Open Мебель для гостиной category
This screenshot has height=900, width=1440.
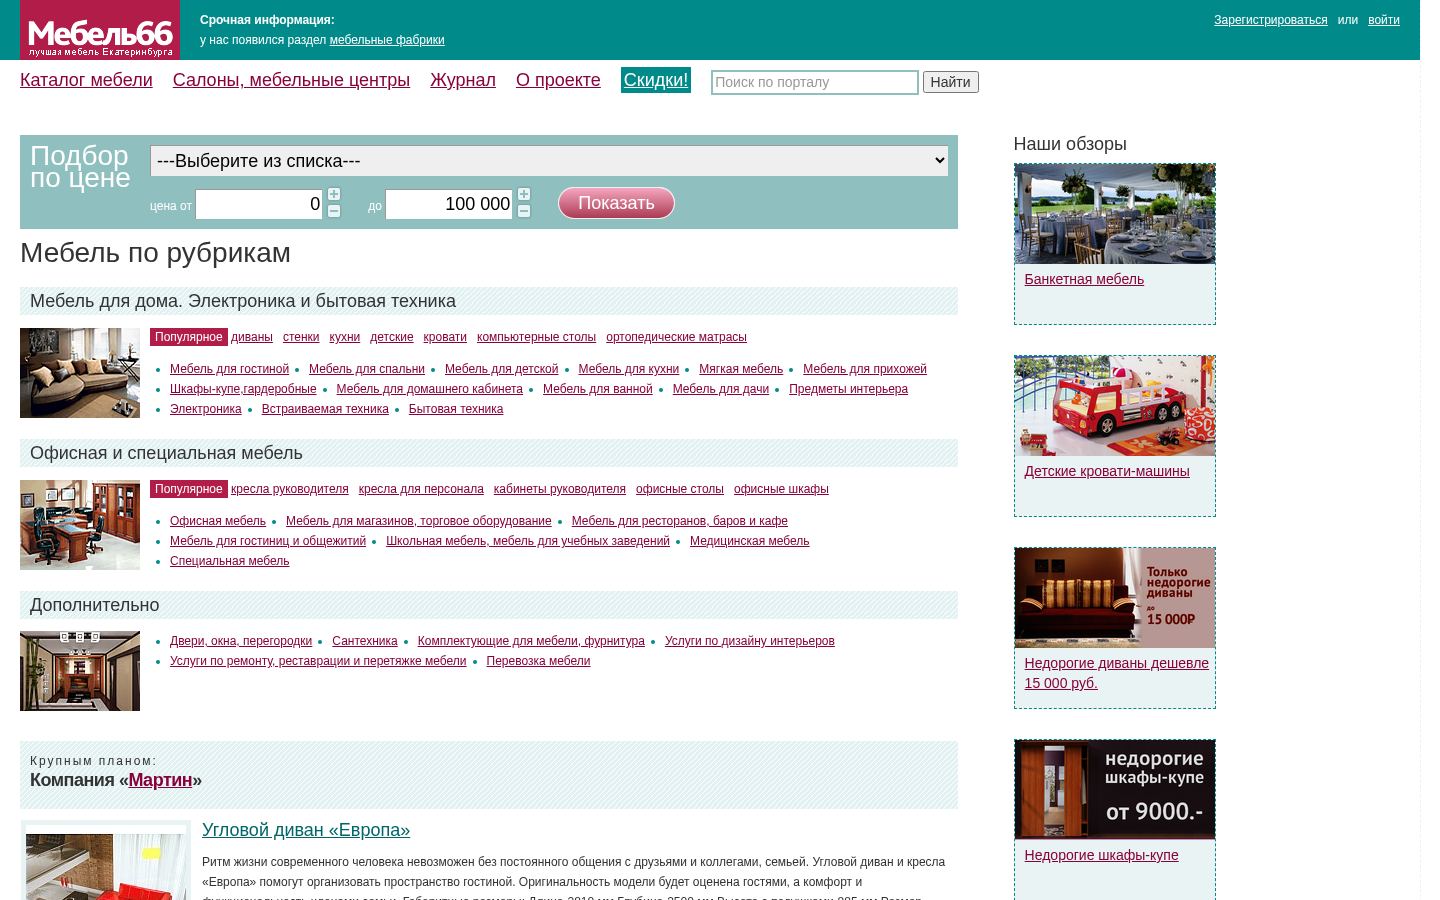pos(229,369)
